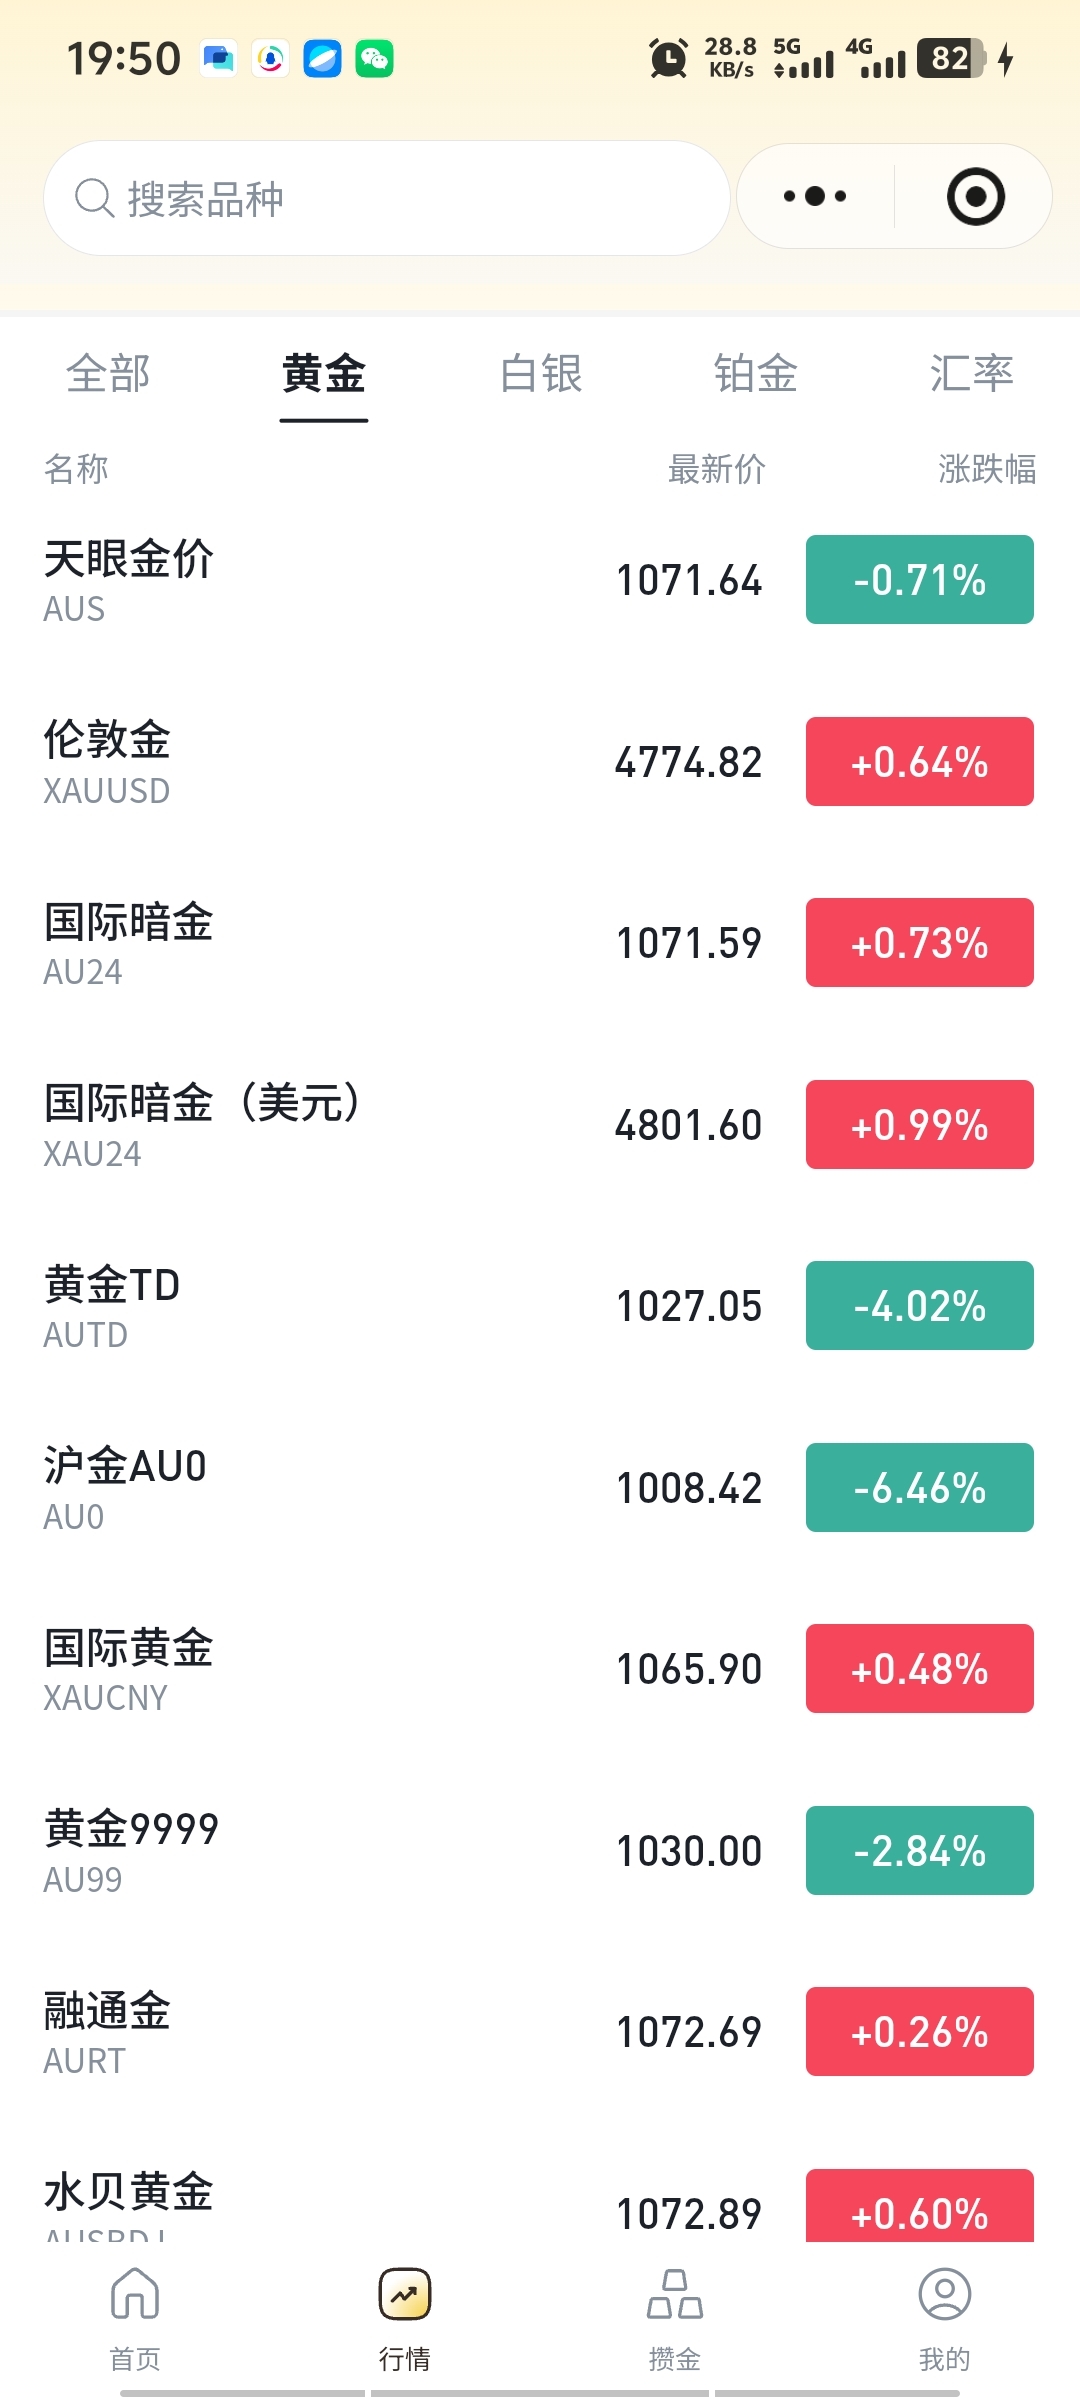The height and width of the screenshot is (2400, 1080).
Task: Tap the 涨跌幅 column header
Action: pyautogui.click(x=986, y=469)
